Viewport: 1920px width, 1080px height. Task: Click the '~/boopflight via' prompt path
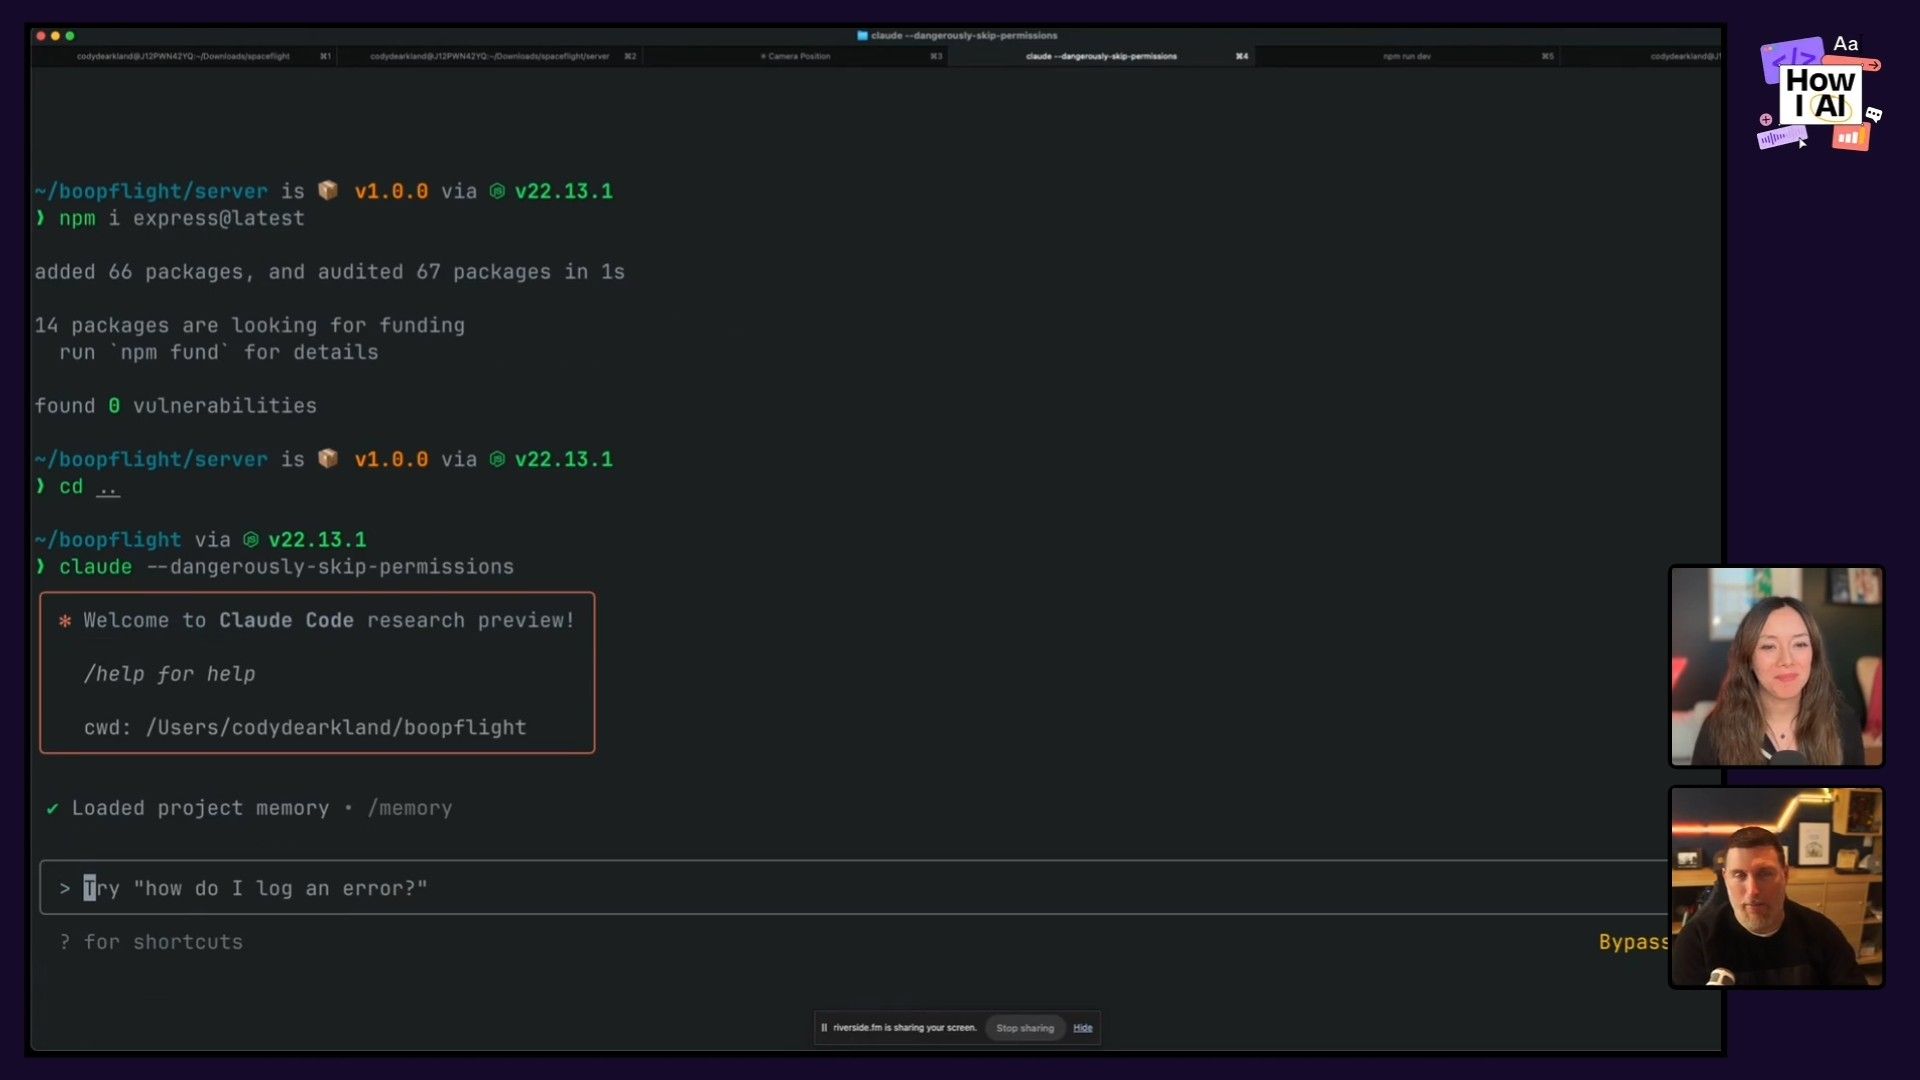(x=132, y=540)
